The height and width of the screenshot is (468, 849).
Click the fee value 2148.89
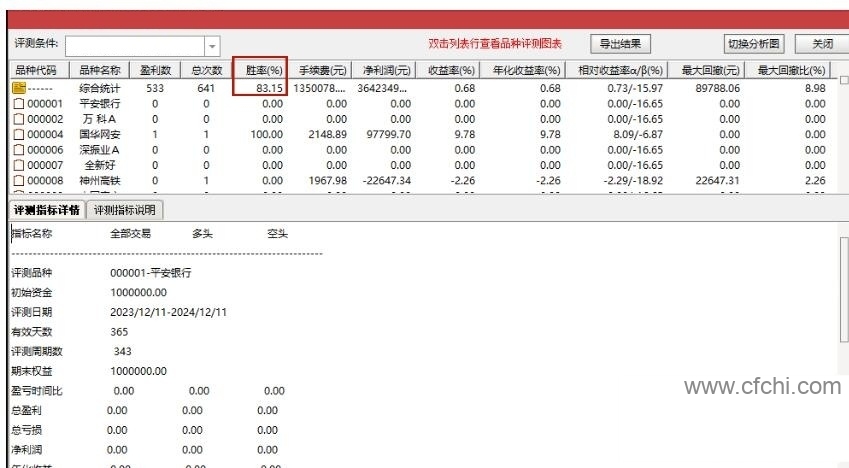click(x=328, y=134)
